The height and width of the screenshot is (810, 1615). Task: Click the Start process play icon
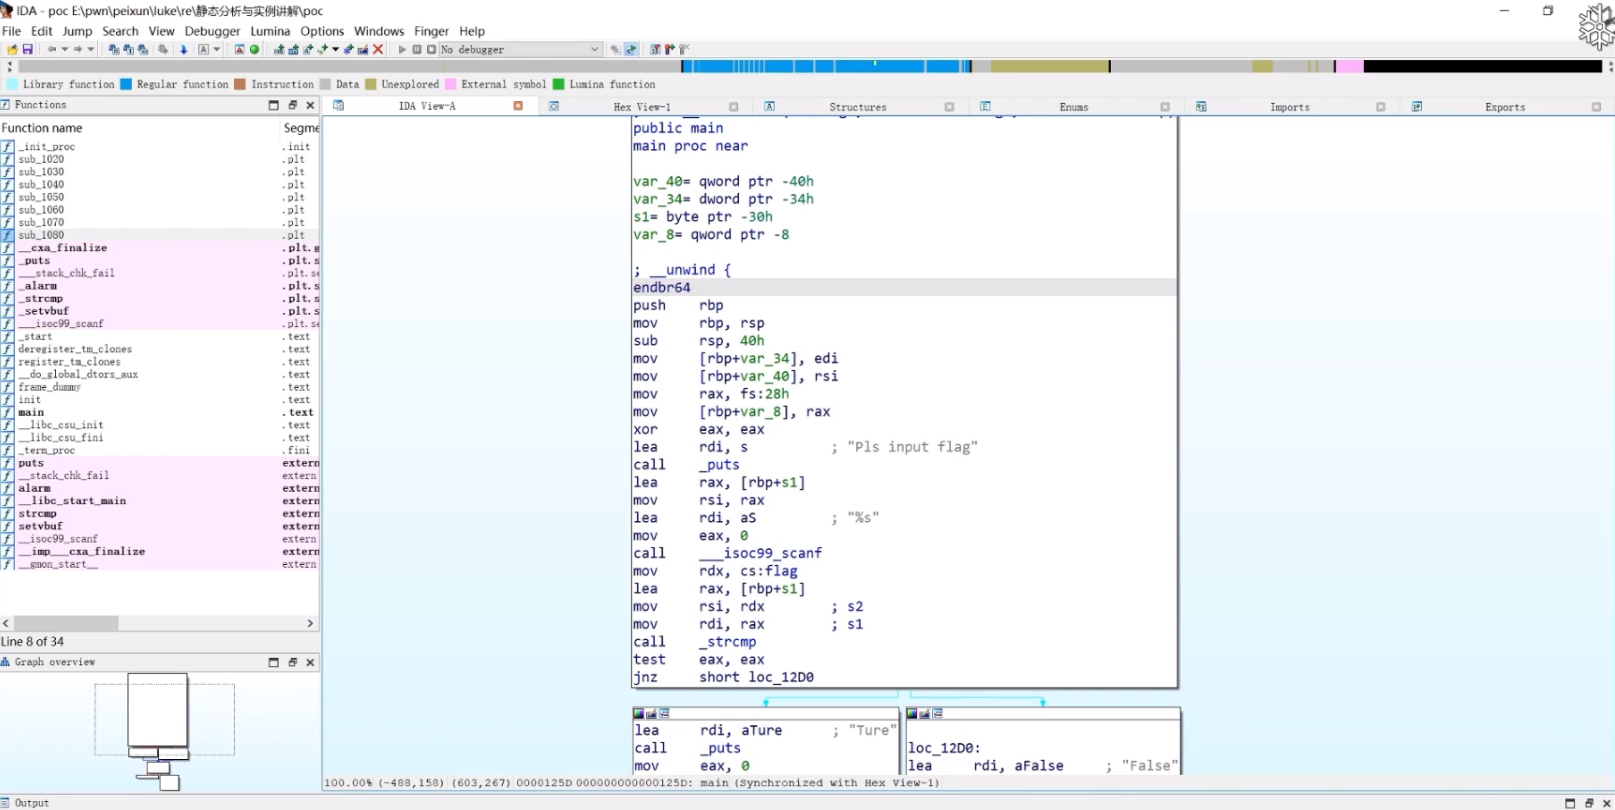403,49
